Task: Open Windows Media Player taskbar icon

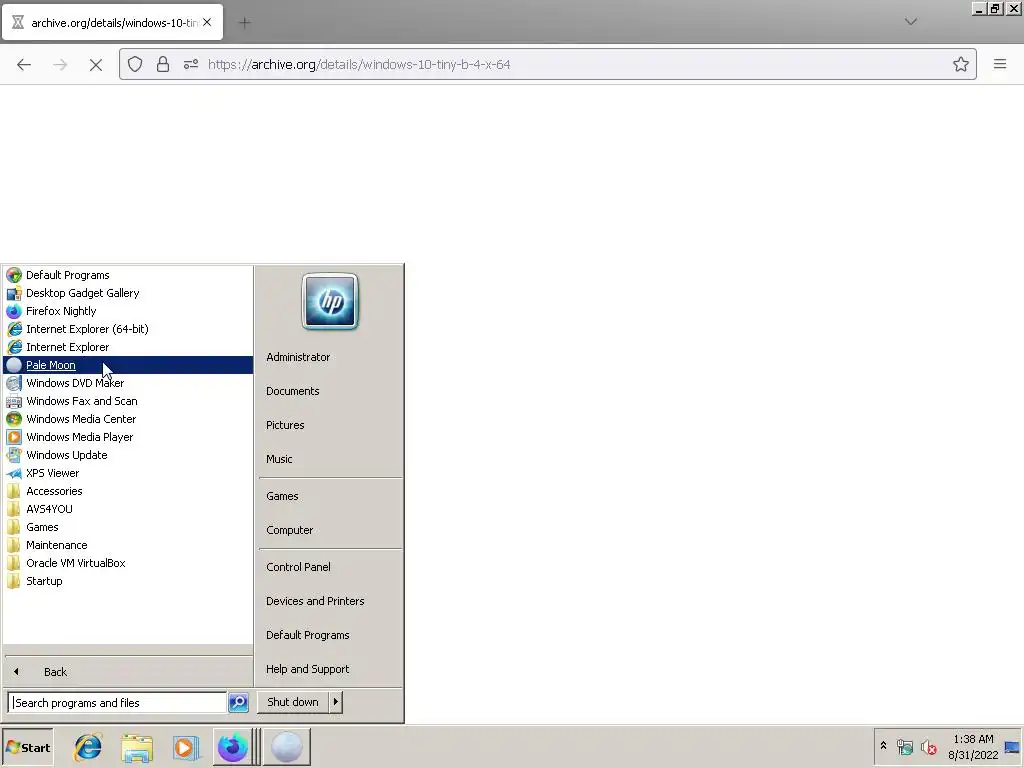Action: pos(185,747)
